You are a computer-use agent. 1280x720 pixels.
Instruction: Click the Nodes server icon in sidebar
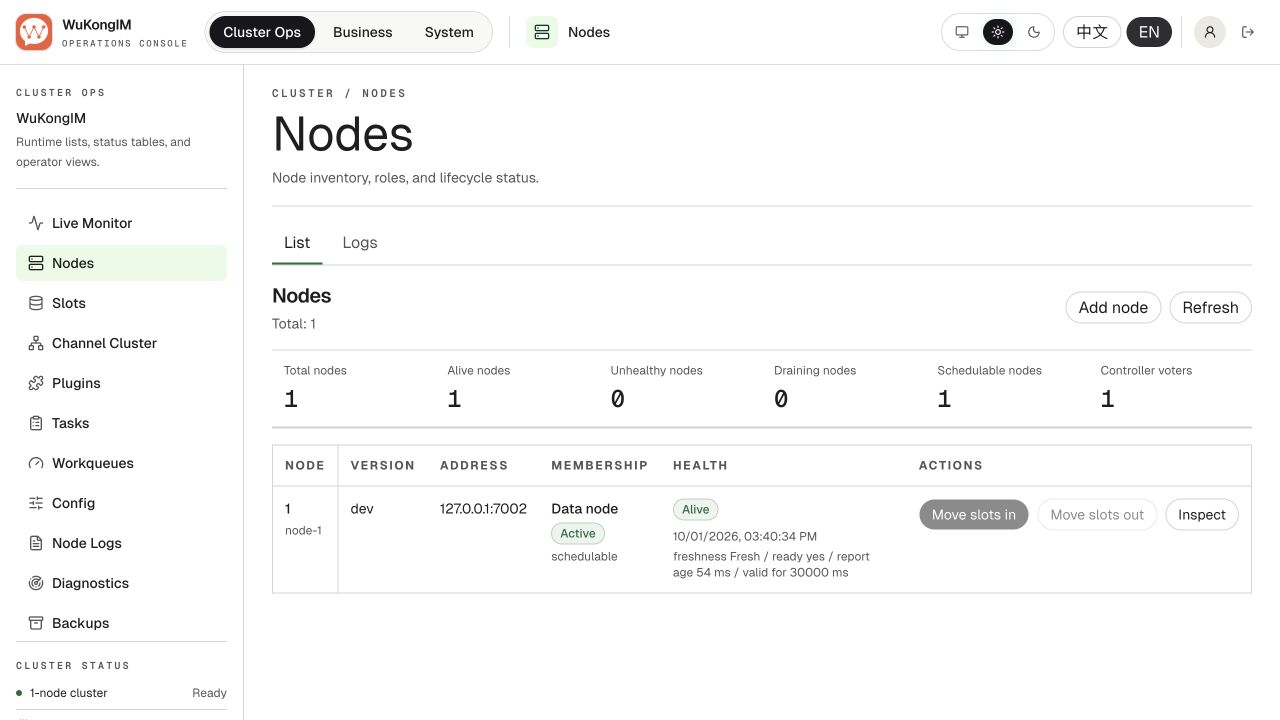click(x=36, y=263)
